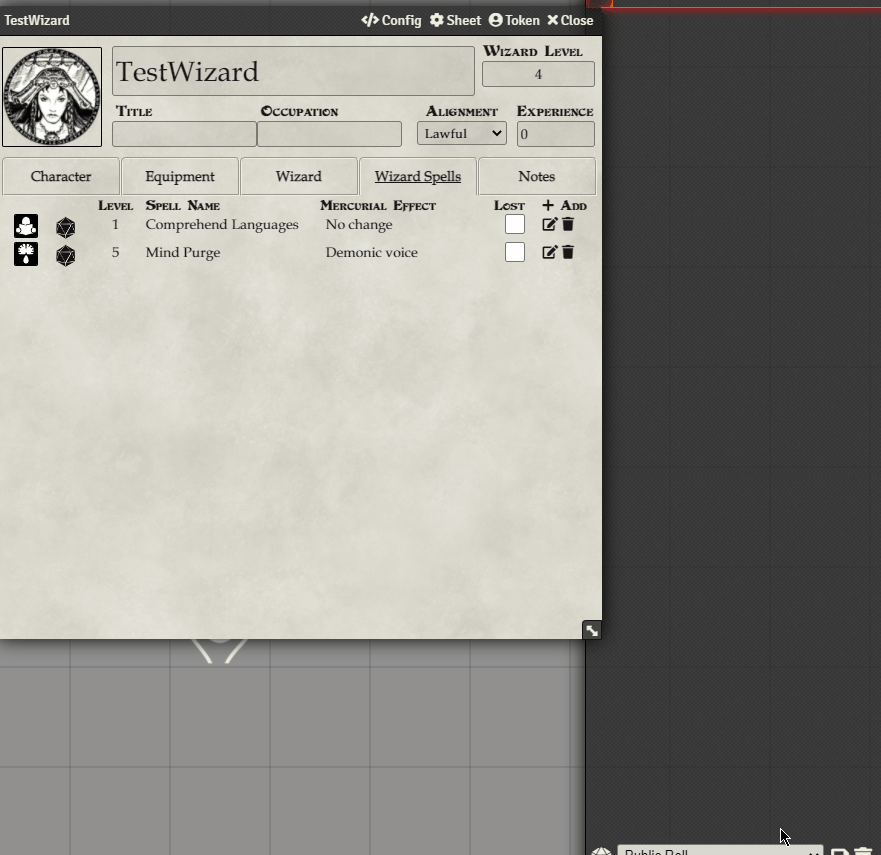Switch to the Wizard tab

(298, 176)
